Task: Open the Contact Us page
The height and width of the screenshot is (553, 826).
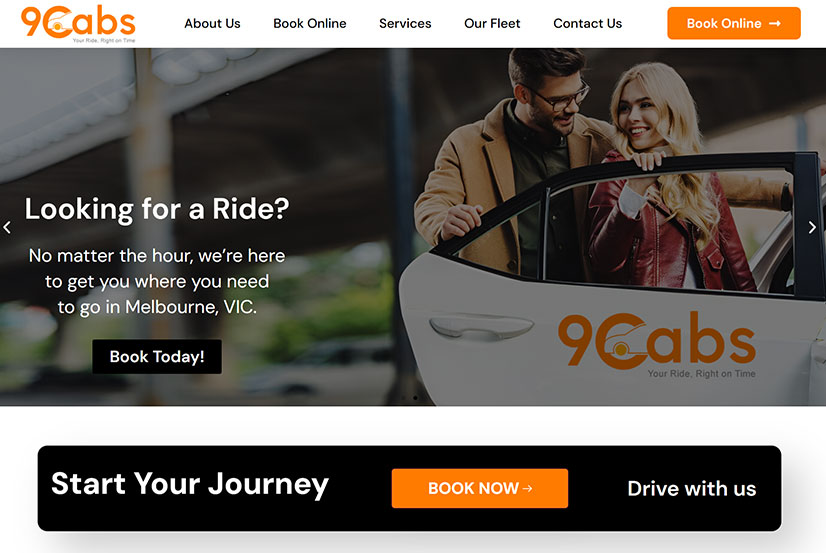Action: tap(587, 24)
